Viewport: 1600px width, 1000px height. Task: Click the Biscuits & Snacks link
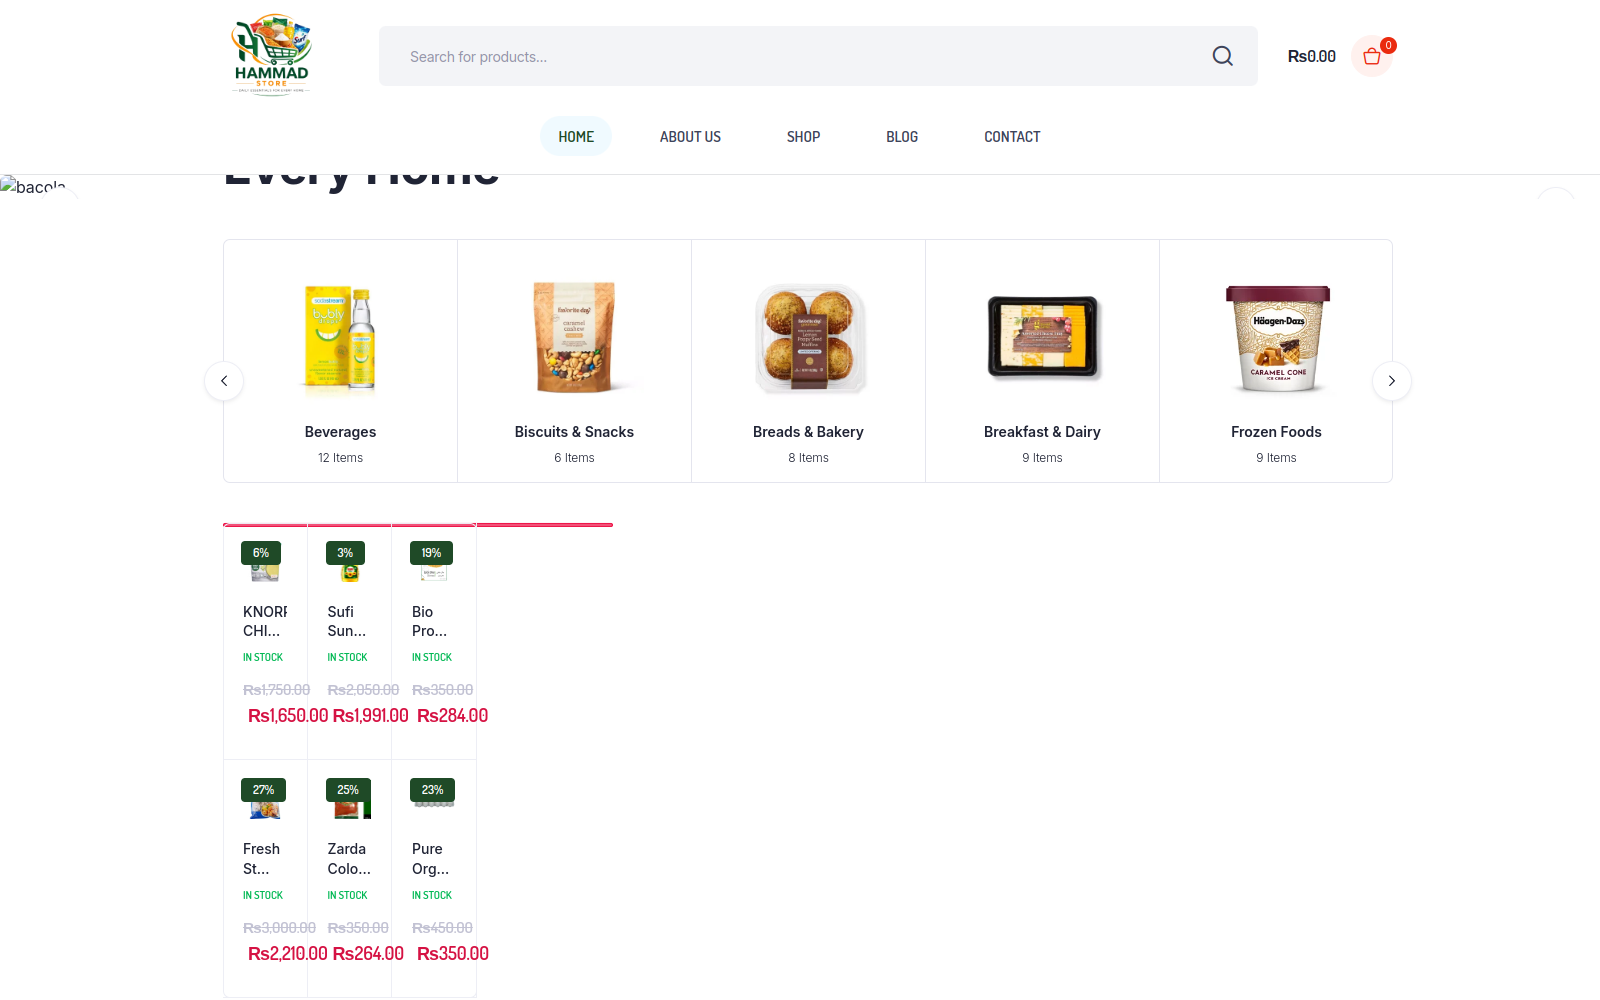click(x=574, y=432)
